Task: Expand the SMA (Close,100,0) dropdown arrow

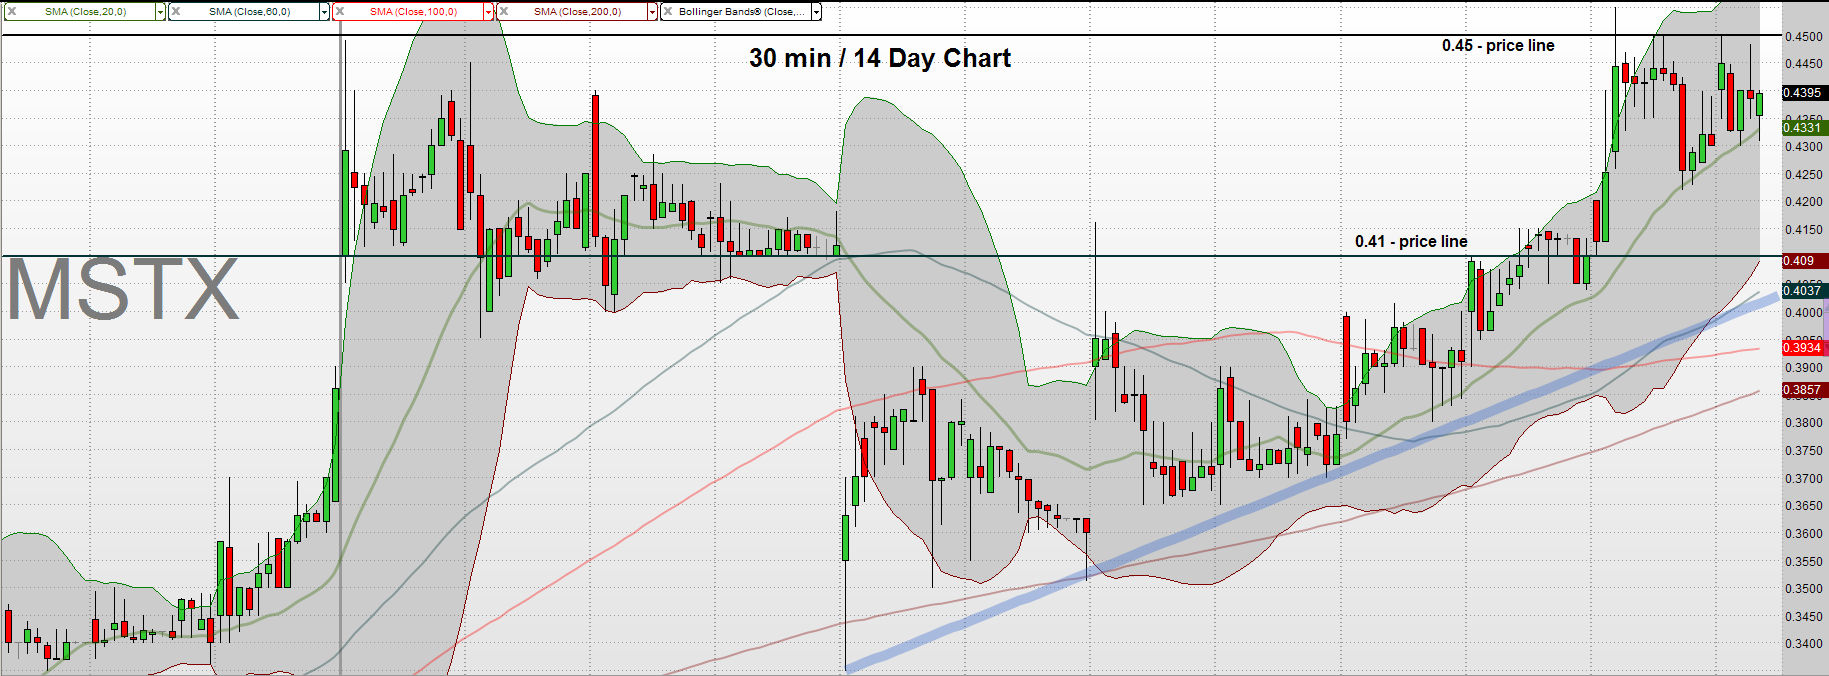Action: [488, 12]
